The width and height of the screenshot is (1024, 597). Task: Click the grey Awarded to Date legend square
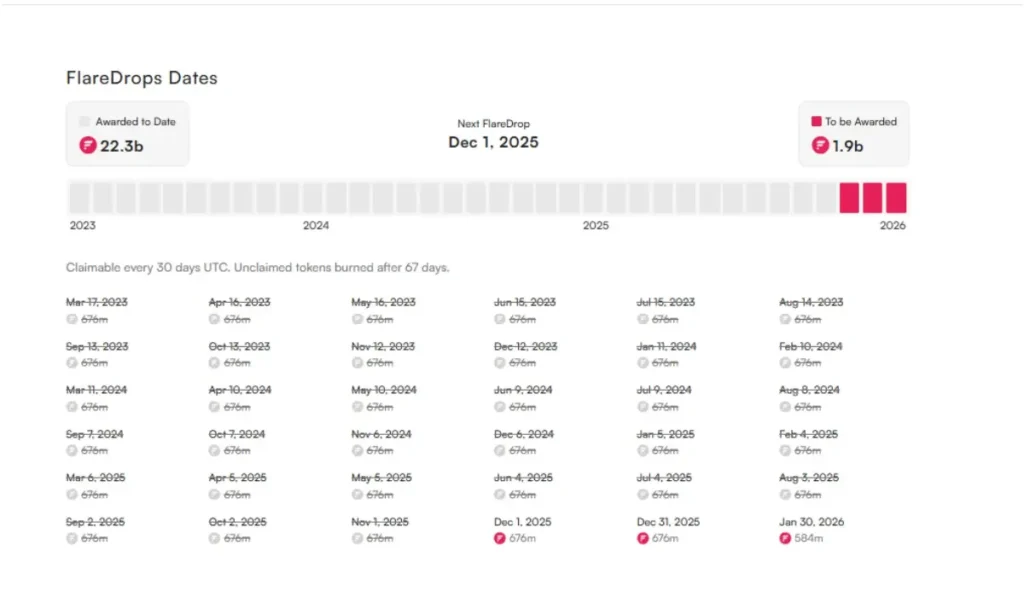click(x=85, y=122)
